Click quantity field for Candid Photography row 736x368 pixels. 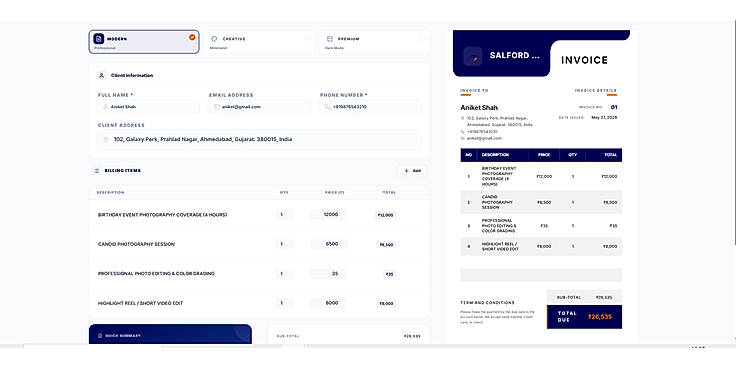(x=284, y=244)
